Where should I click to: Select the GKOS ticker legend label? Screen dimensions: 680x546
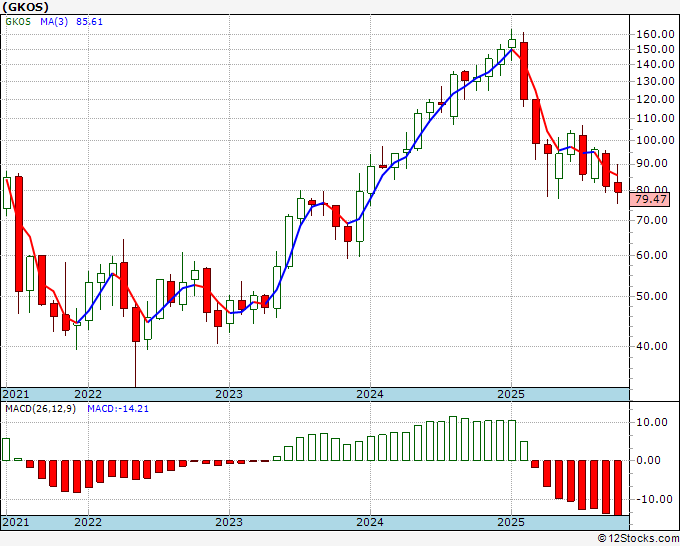tap(18, 22)
